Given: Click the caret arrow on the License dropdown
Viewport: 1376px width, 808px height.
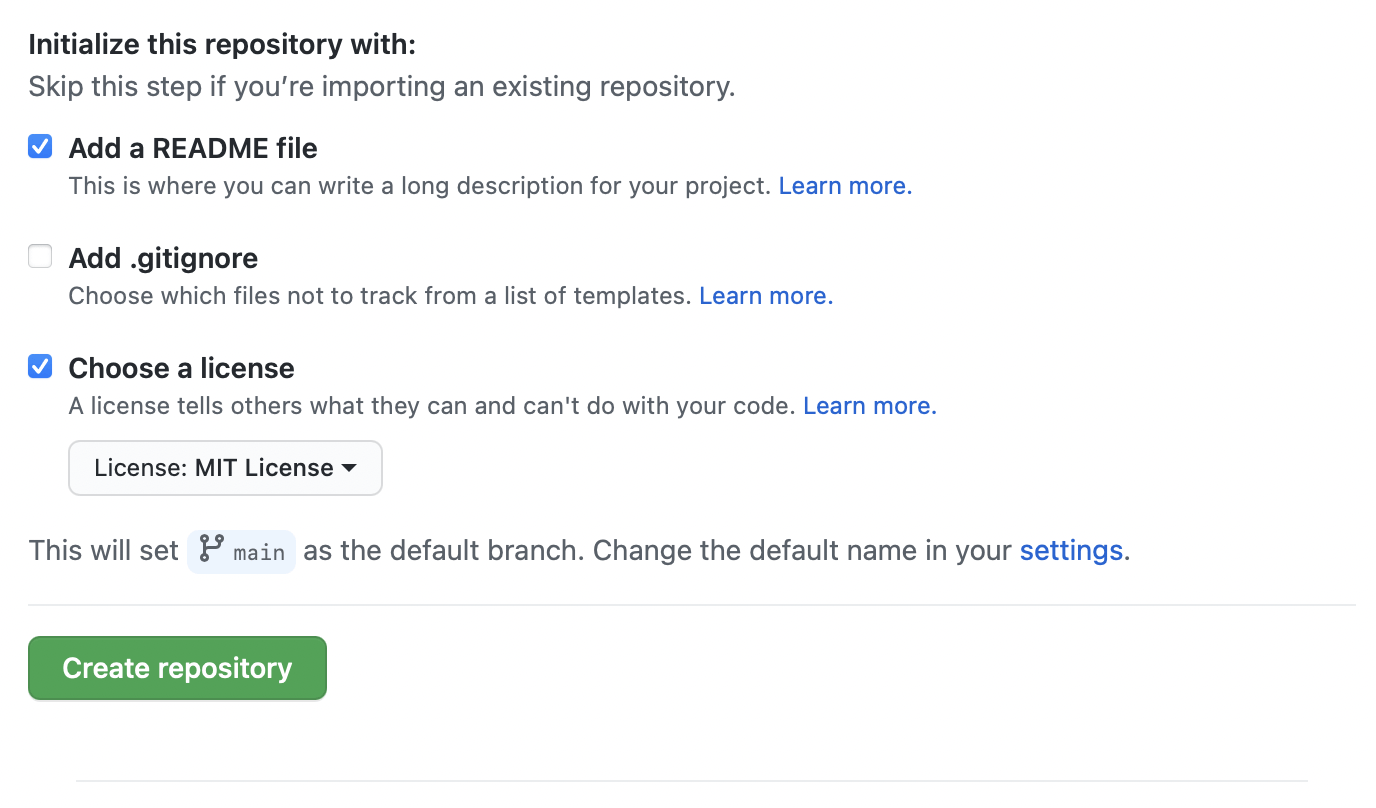Looking at the screenshot, I should pos(349,468).
